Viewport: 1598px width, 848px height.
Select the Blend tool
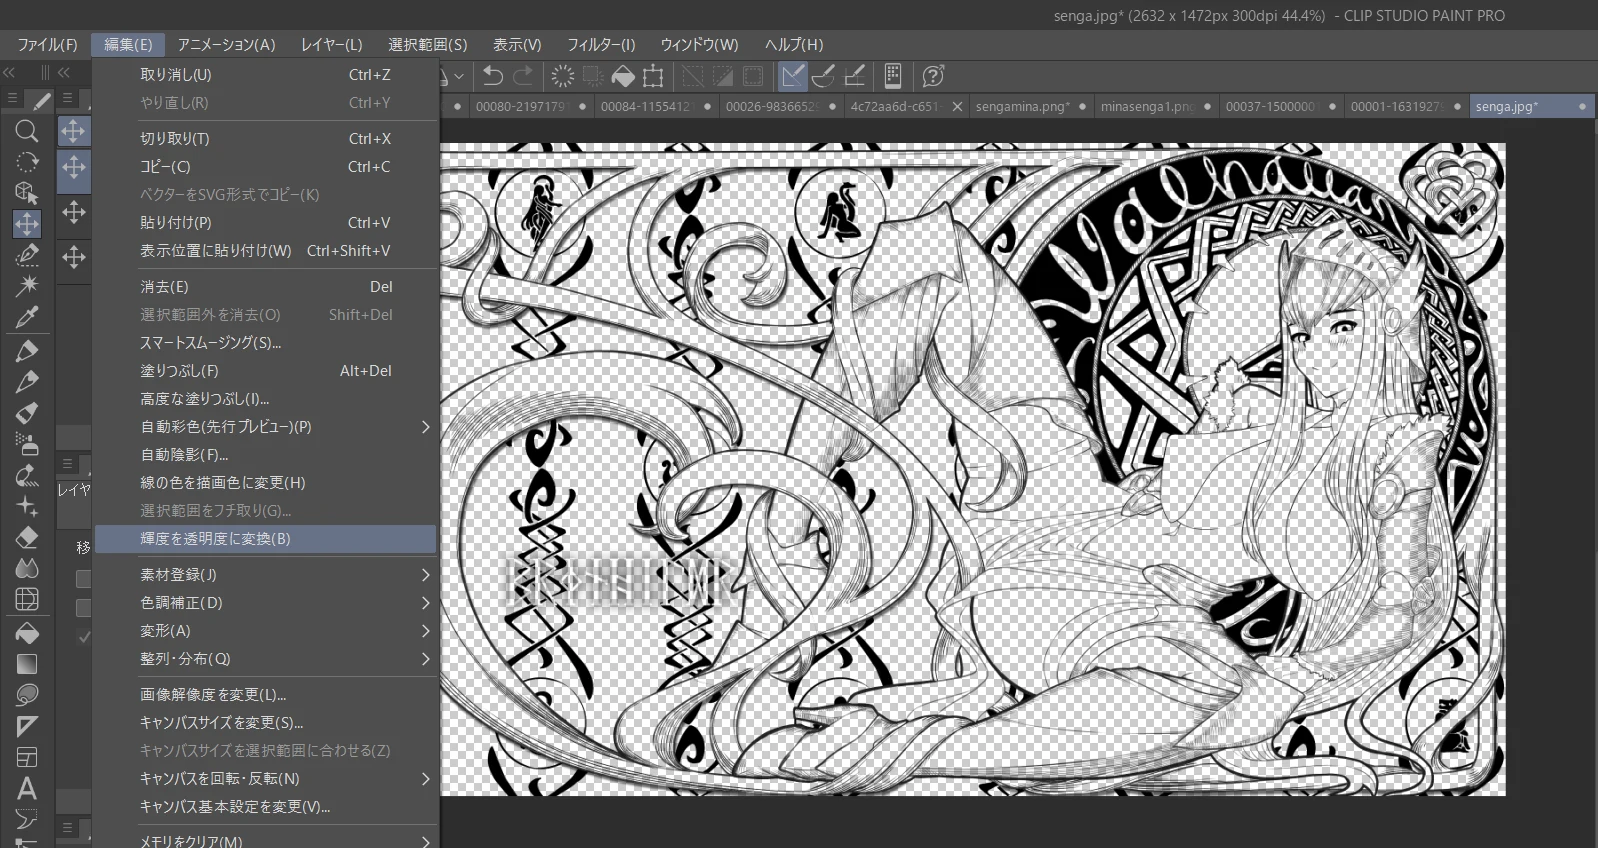coord(27,568)
